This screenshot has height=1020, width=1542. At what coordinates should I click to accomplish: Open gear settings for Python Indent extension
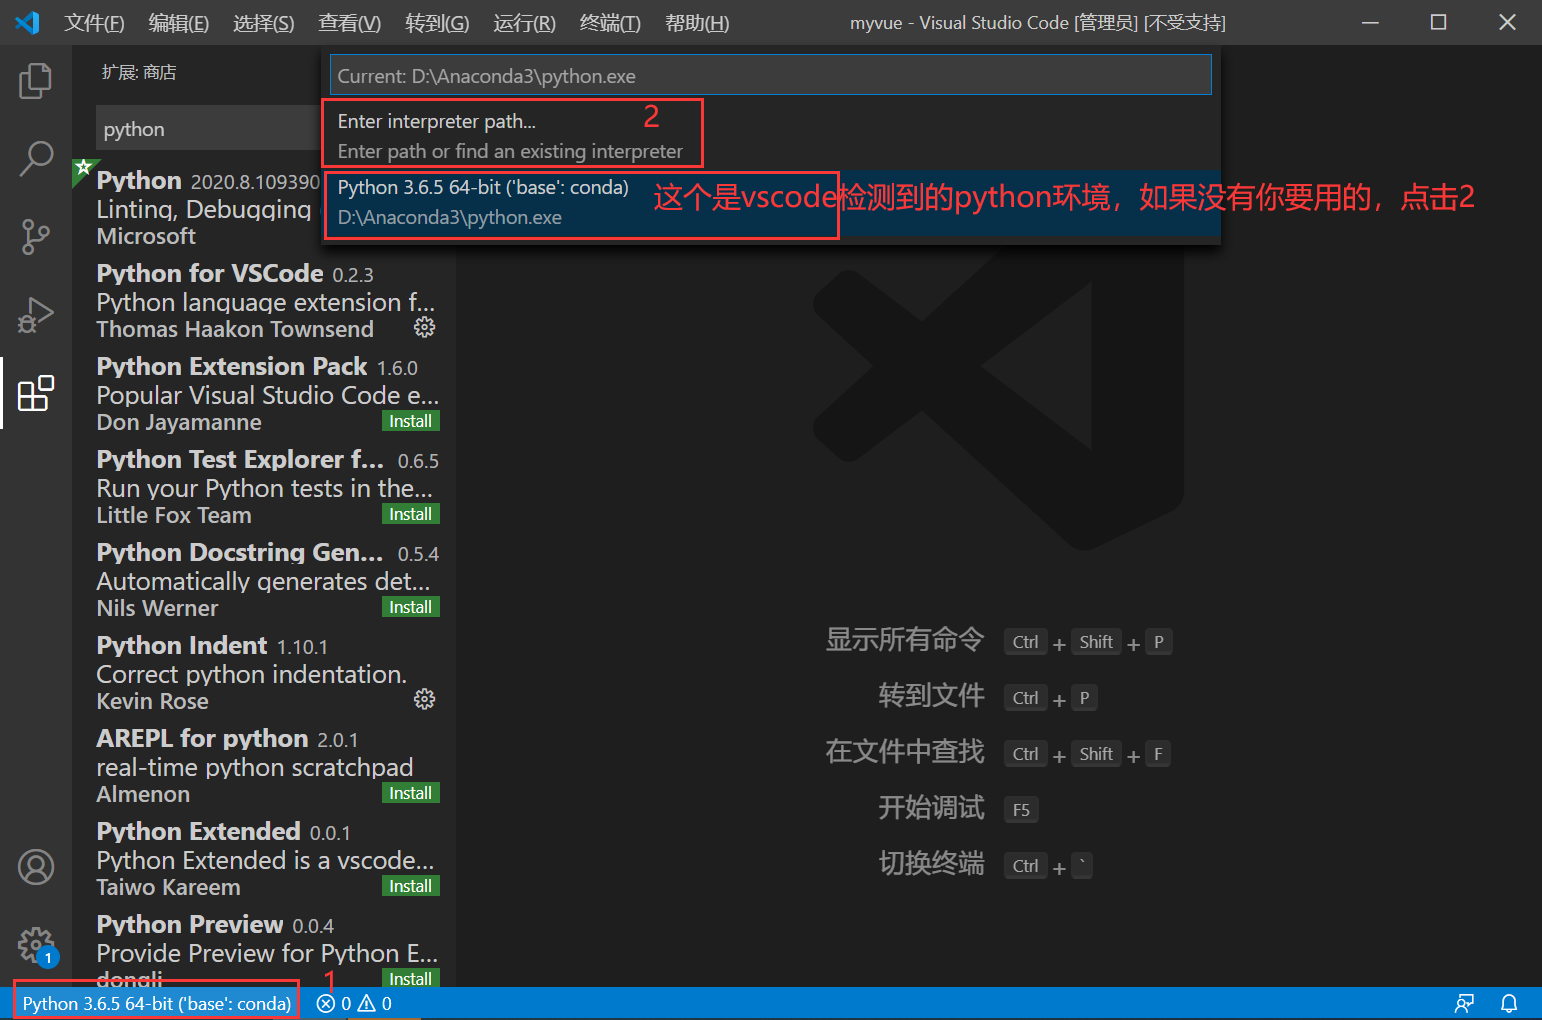(x=425, y=699)
